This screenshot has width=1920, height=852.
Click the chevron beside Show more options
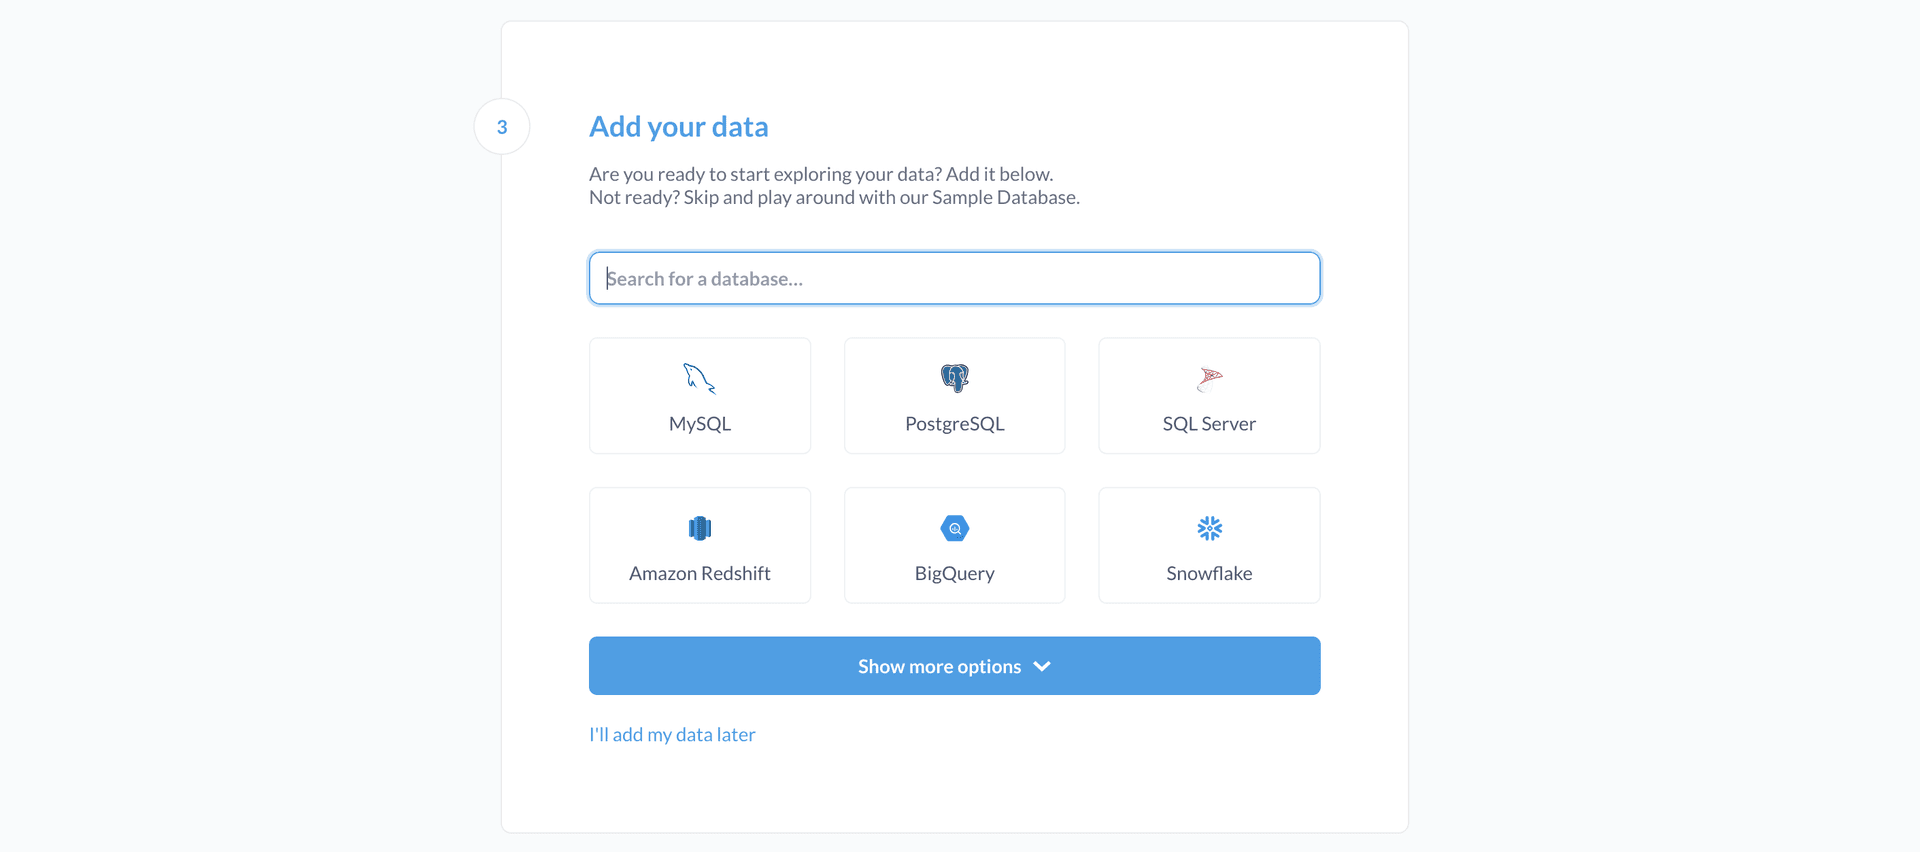click(x=1042, y=666)
